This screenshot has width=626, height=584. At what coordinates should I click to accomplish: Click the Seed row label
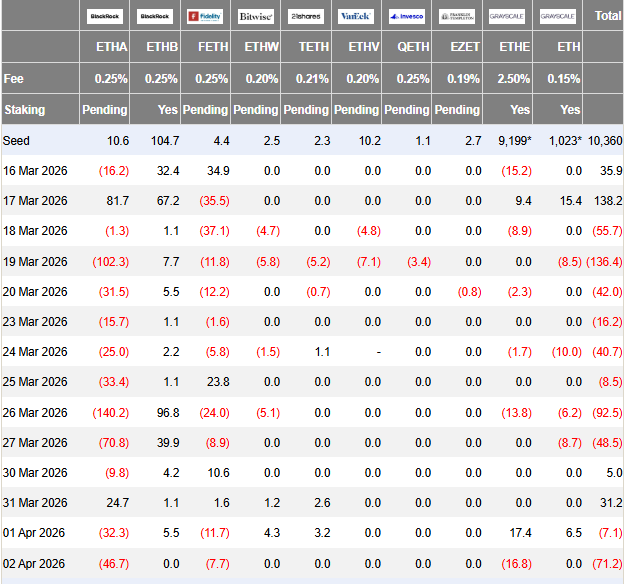[17, 141]
